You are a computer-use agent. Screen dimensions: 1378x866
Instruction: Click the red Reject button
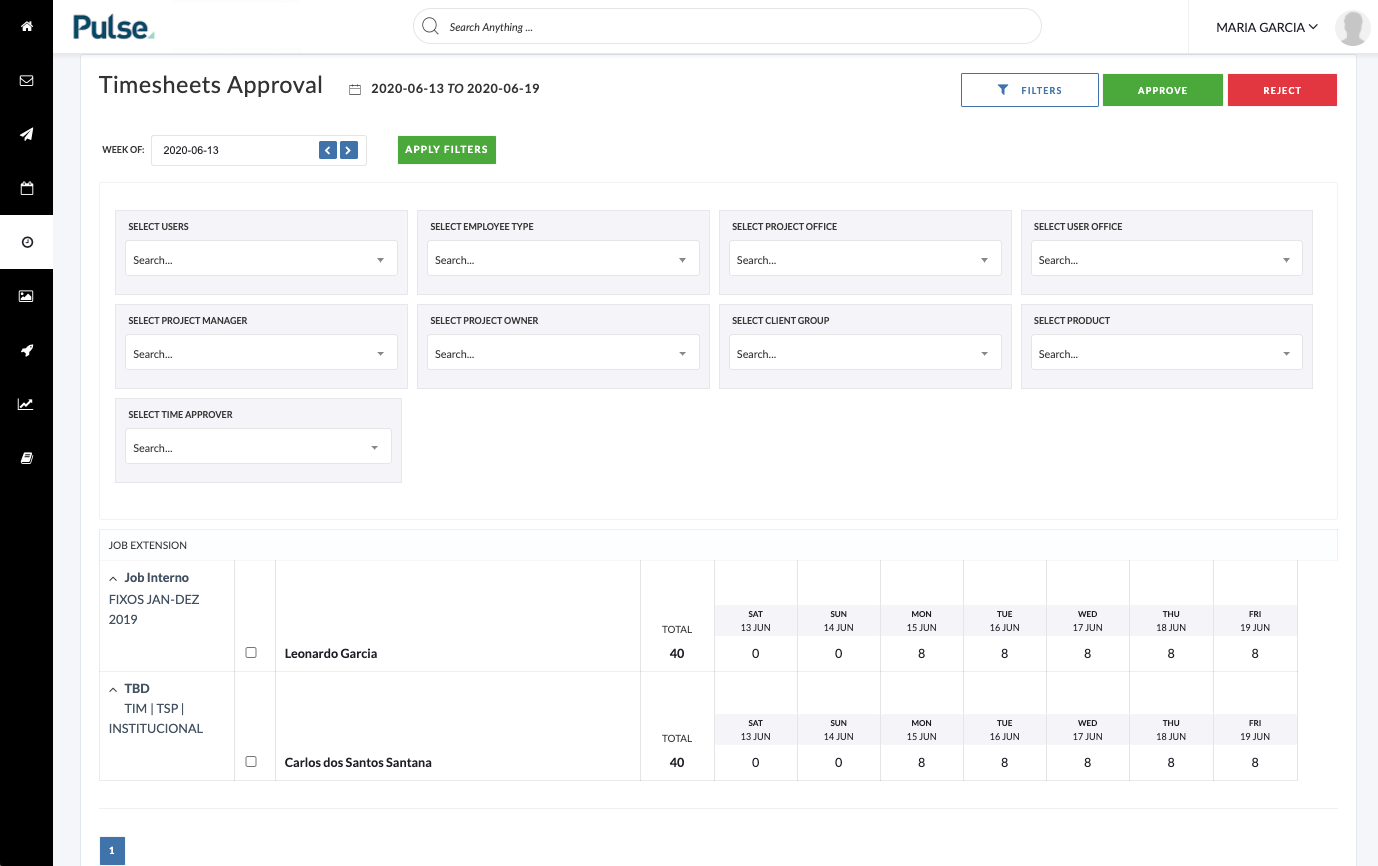[x=1282, y=90]
